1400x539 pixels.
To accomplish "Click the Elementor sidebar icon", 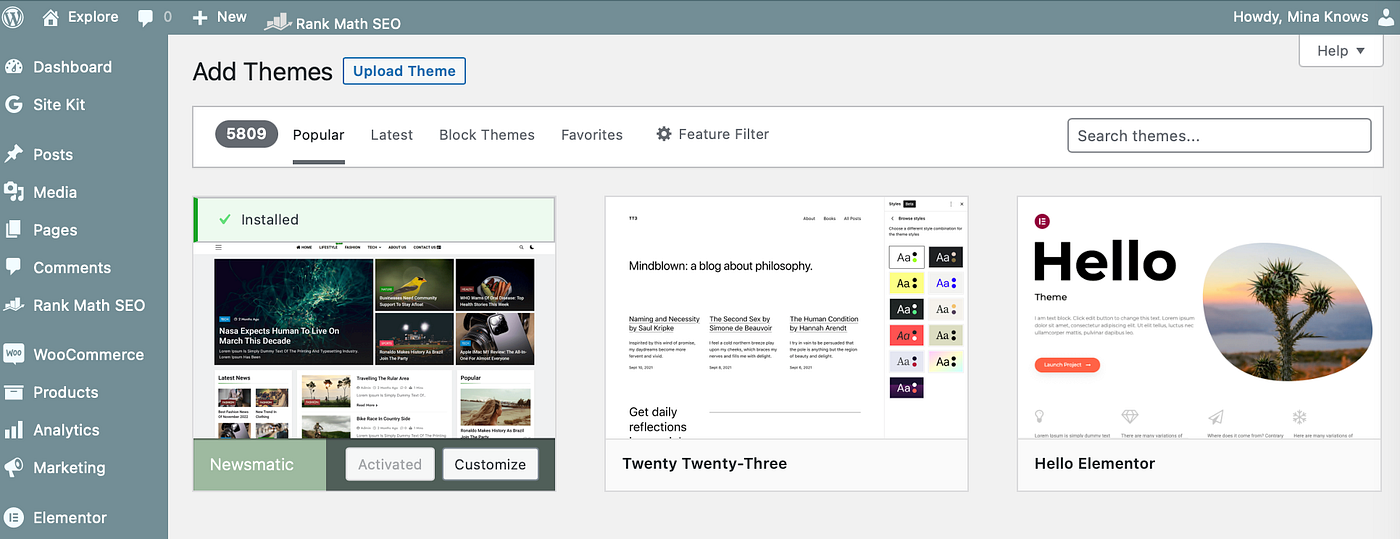I will click(14, 517).
